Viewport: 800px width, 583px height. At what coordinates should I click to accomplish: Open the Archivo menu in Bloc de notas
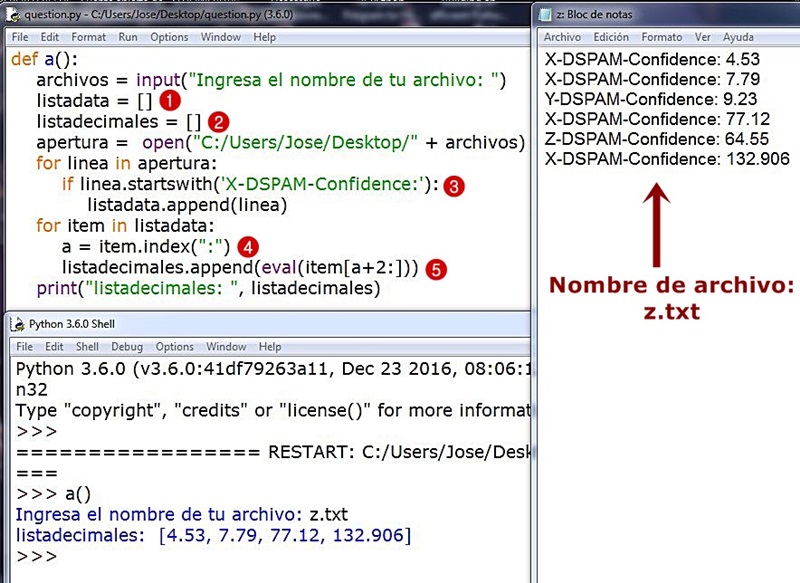(x=562, y=36)
